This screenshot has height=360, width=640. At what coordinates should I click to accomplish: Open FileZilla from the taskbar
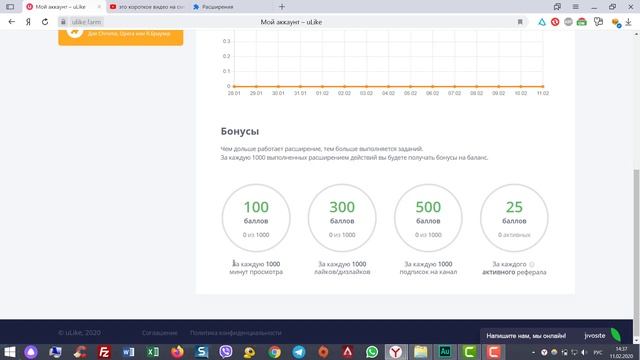pyautogui.click(x=104, y=352)
